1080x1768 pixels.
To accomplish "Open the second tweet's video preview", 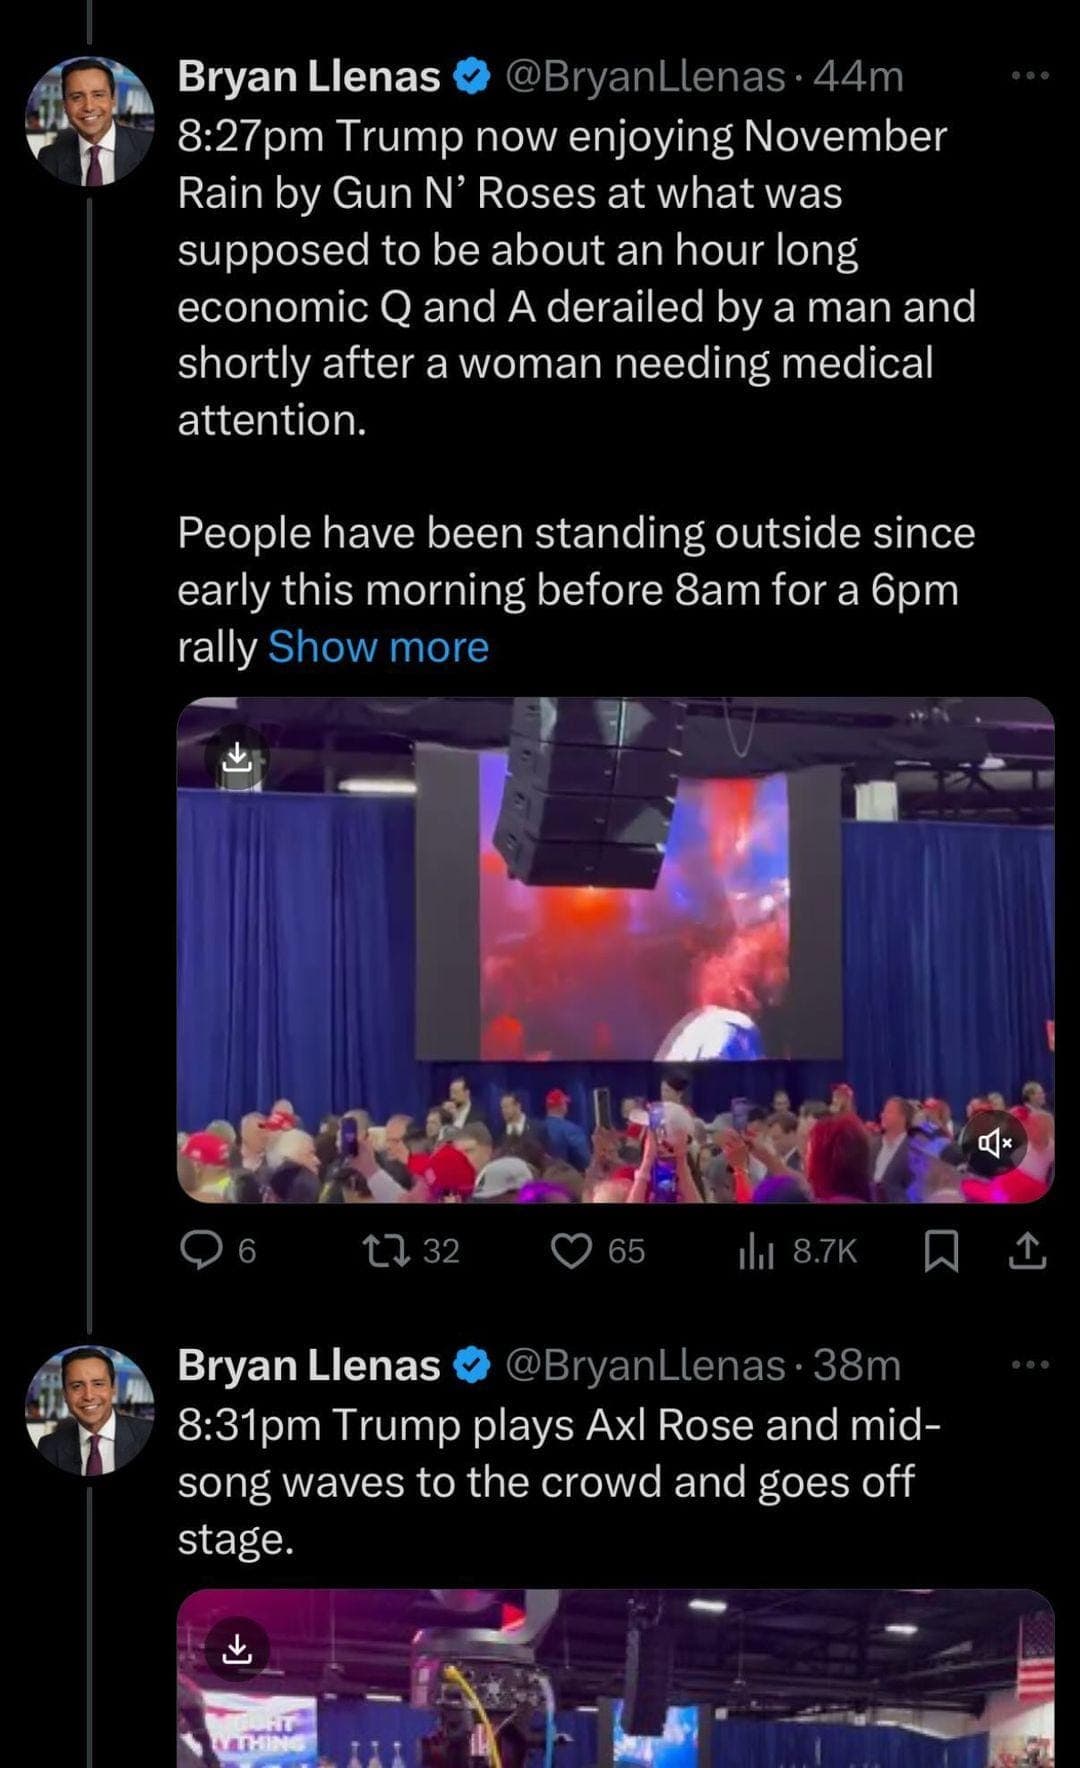I will point(615,1690).
